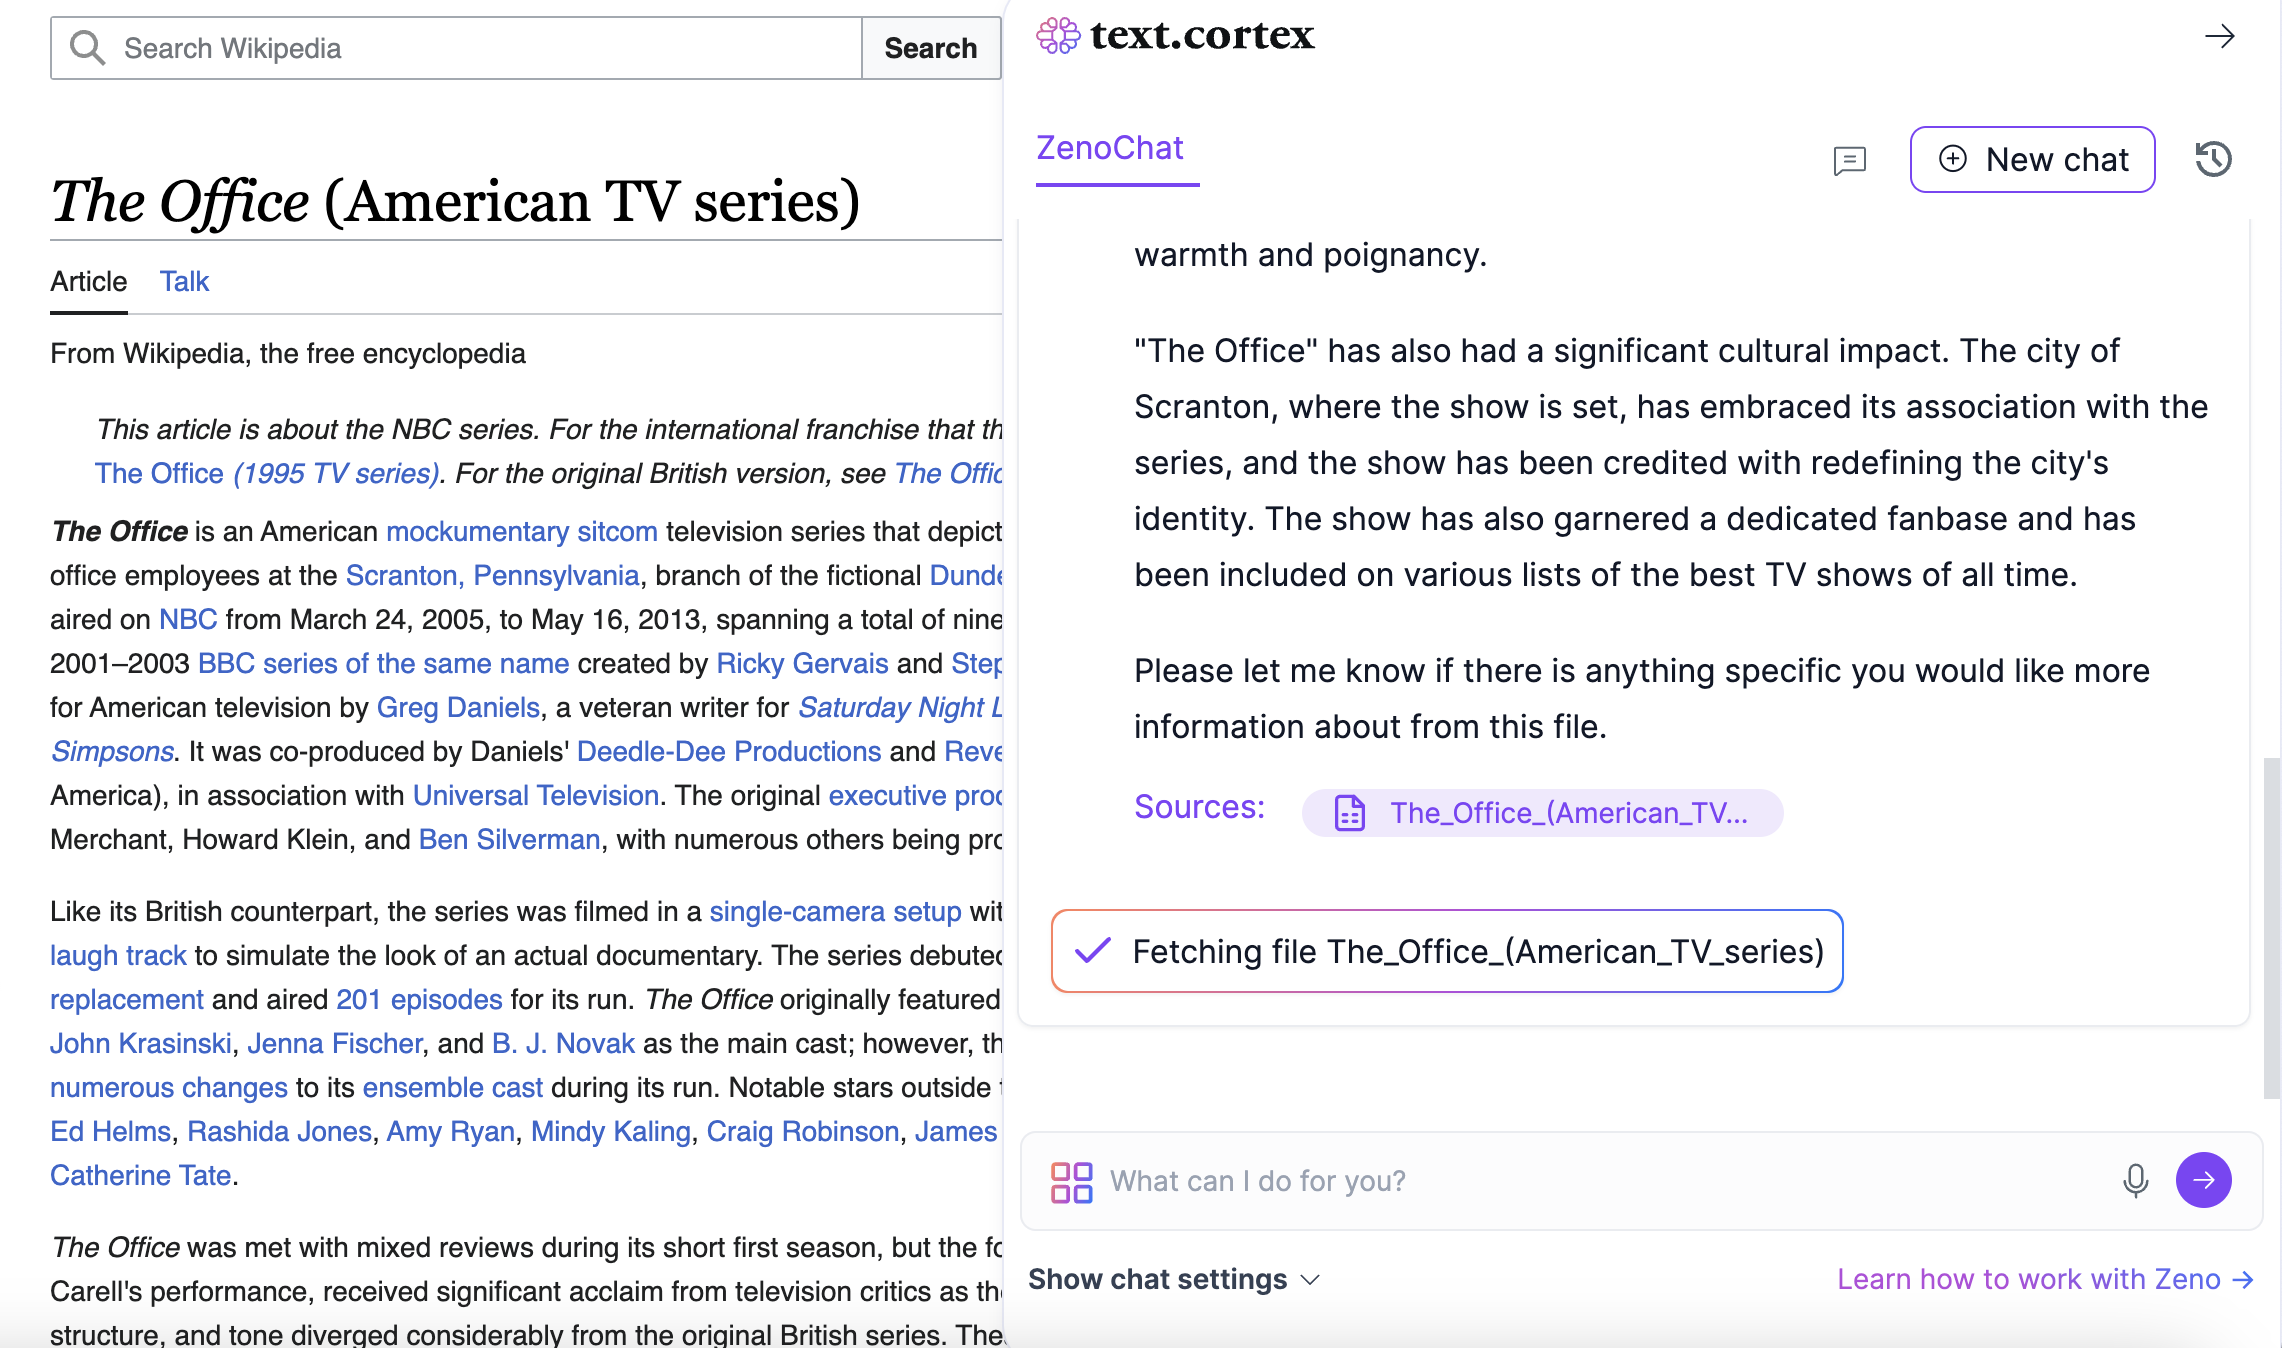Open the Amy Ryan link
Viewport: 2282px width, 1348px height.
[450, 1131]
